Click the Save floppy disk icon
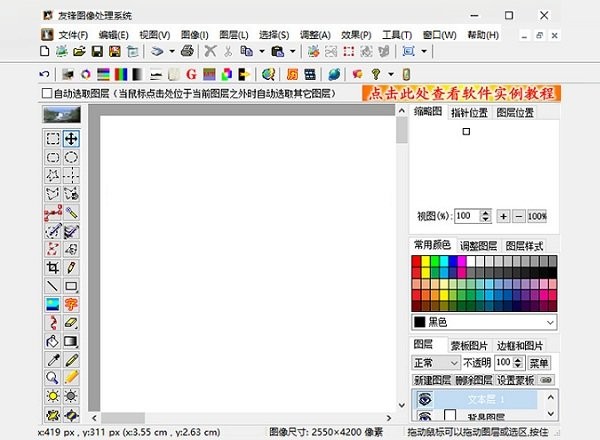This screenshot has width=600, height=440. (x=98, y=51)
